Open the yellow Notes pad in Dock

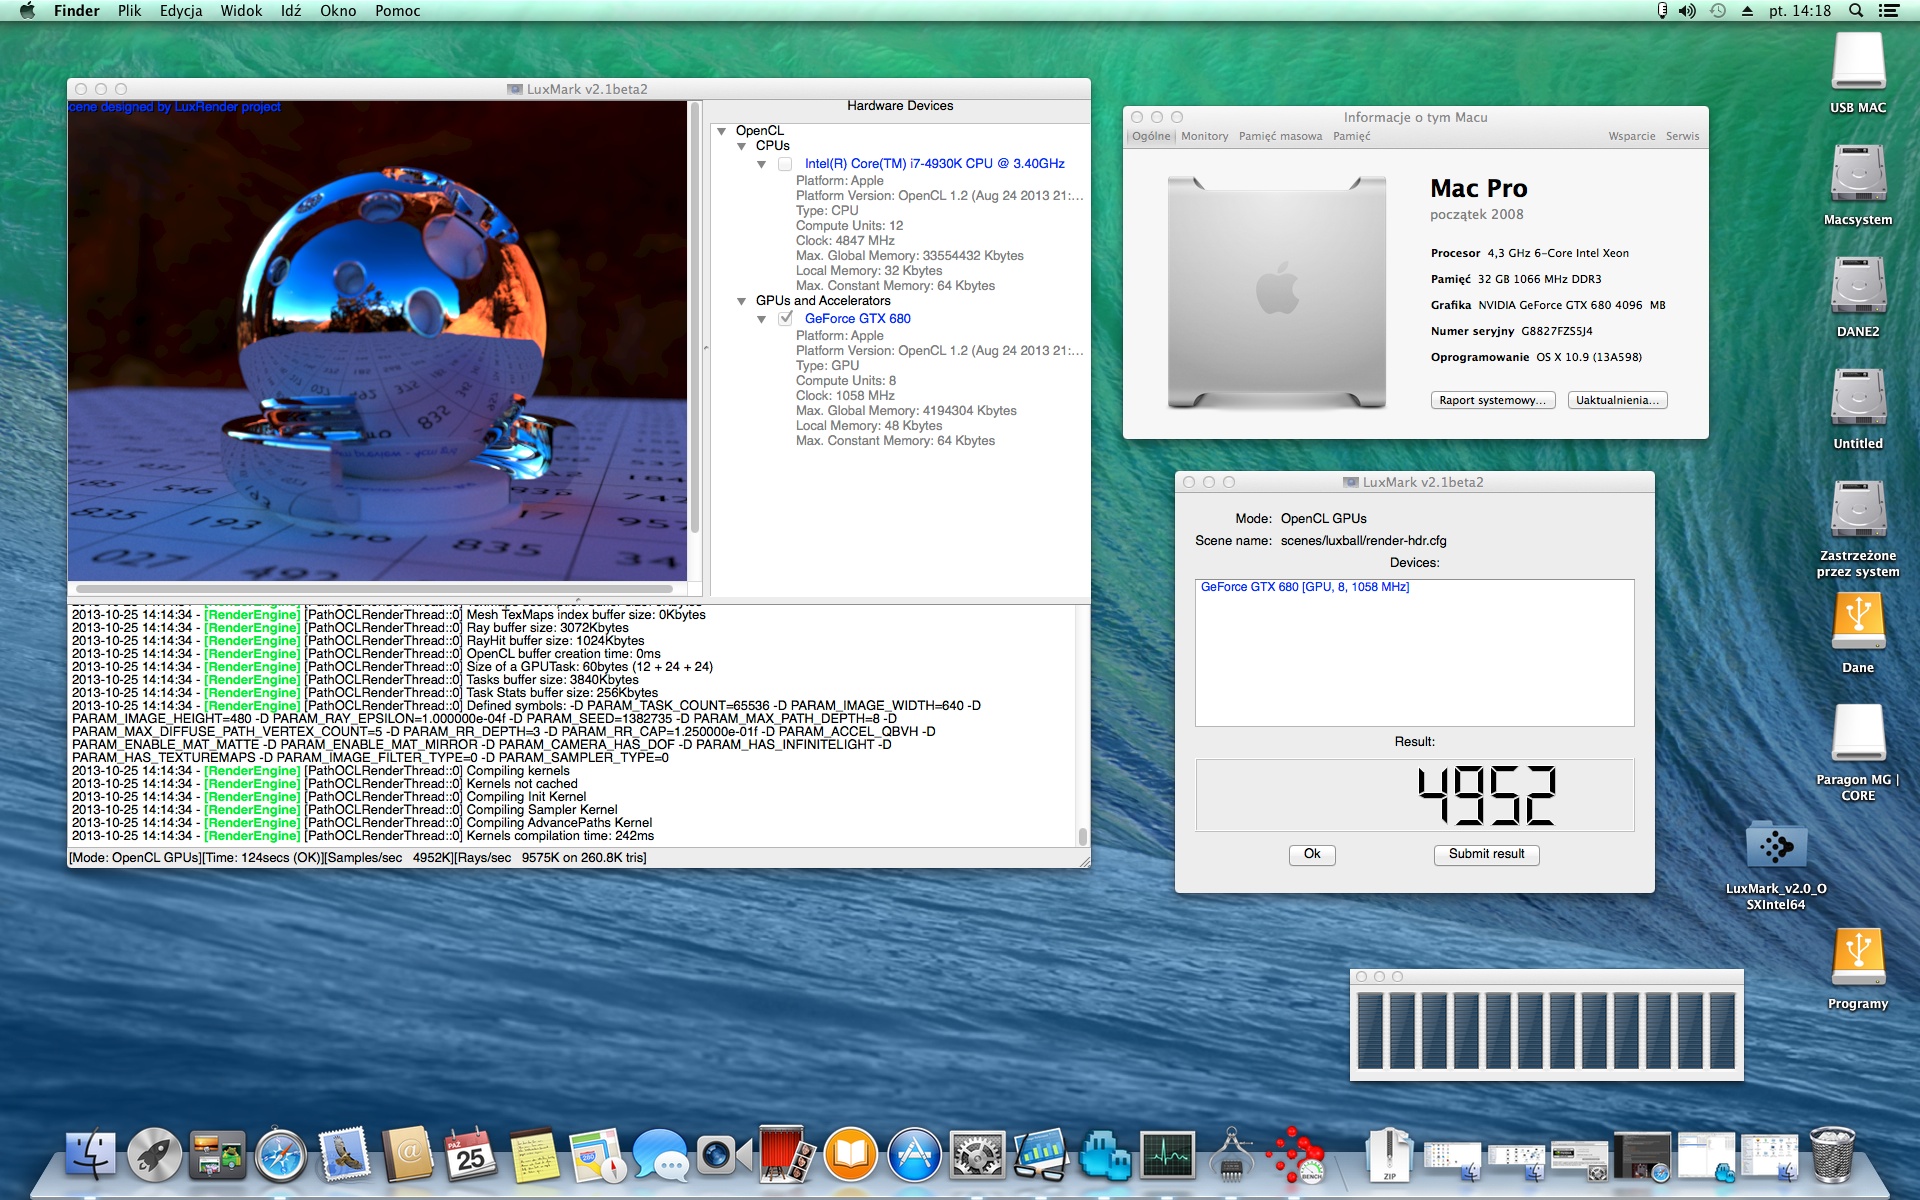(x=534, y=1155)
